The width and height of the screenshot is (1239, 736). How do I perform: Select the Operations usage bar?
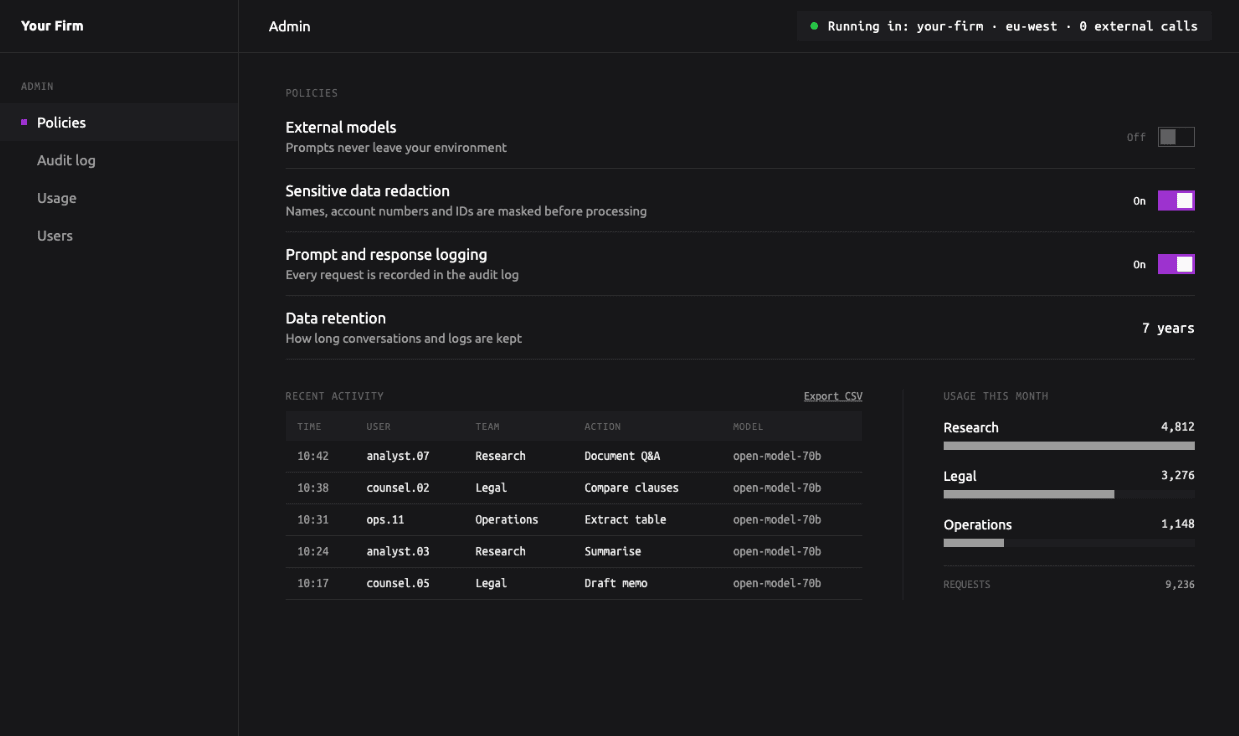(x=1069, y=543)
